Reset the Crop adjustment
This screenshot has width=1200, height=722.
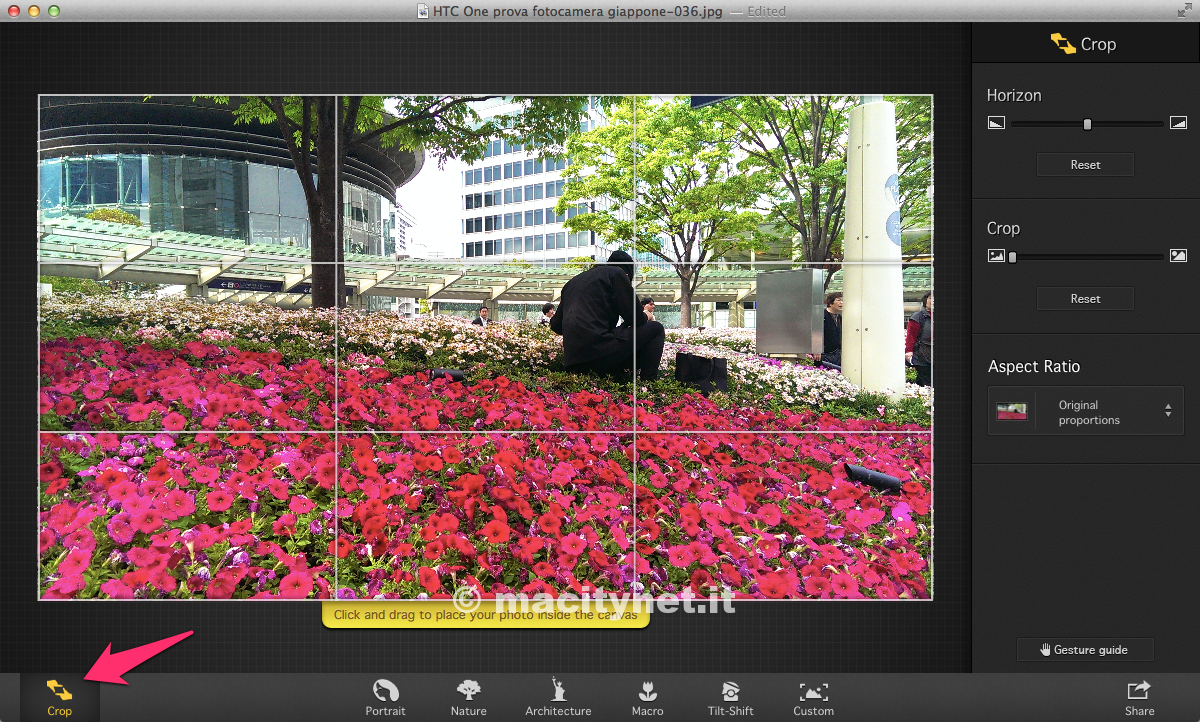click(1085, 299)
